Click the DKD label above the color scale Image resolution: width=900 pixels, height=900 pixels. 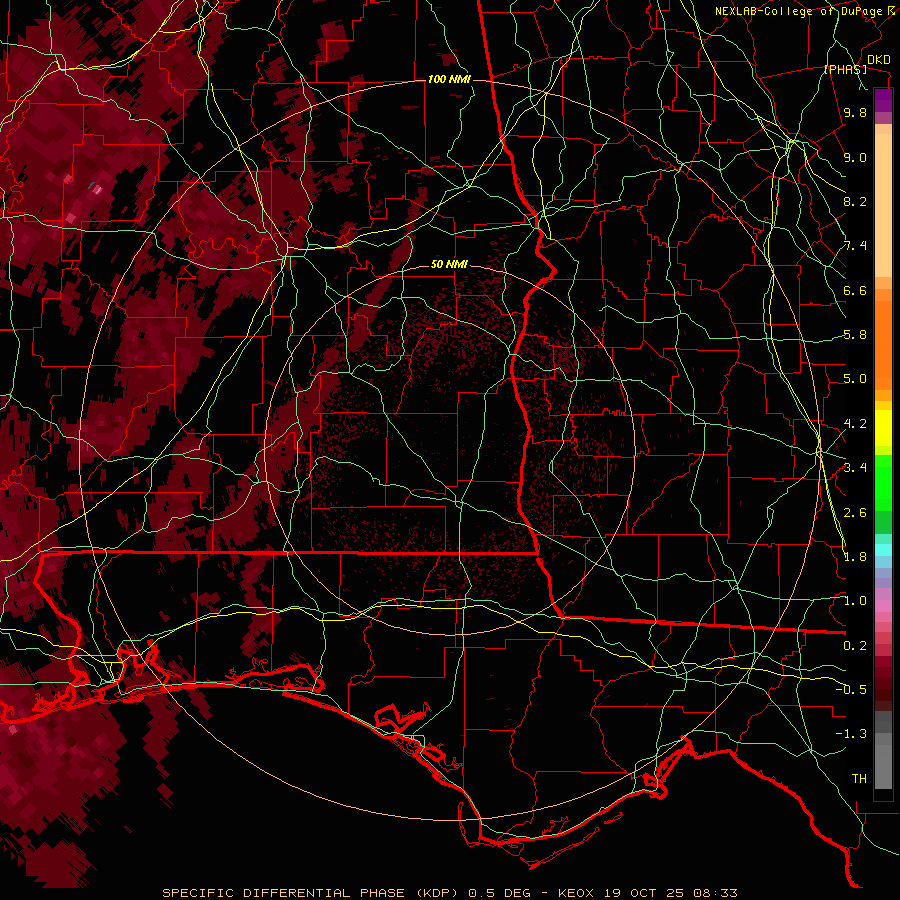(x=879, y=60)
